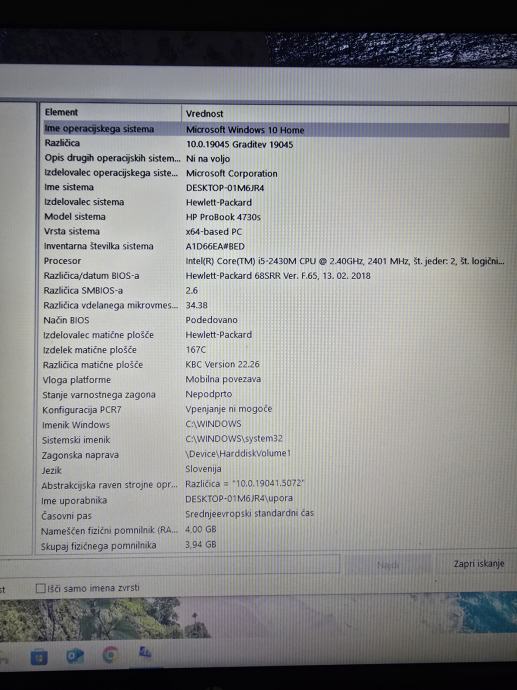Click inside the search text field
Screen dimensions: 517x690
click(169, 565)
